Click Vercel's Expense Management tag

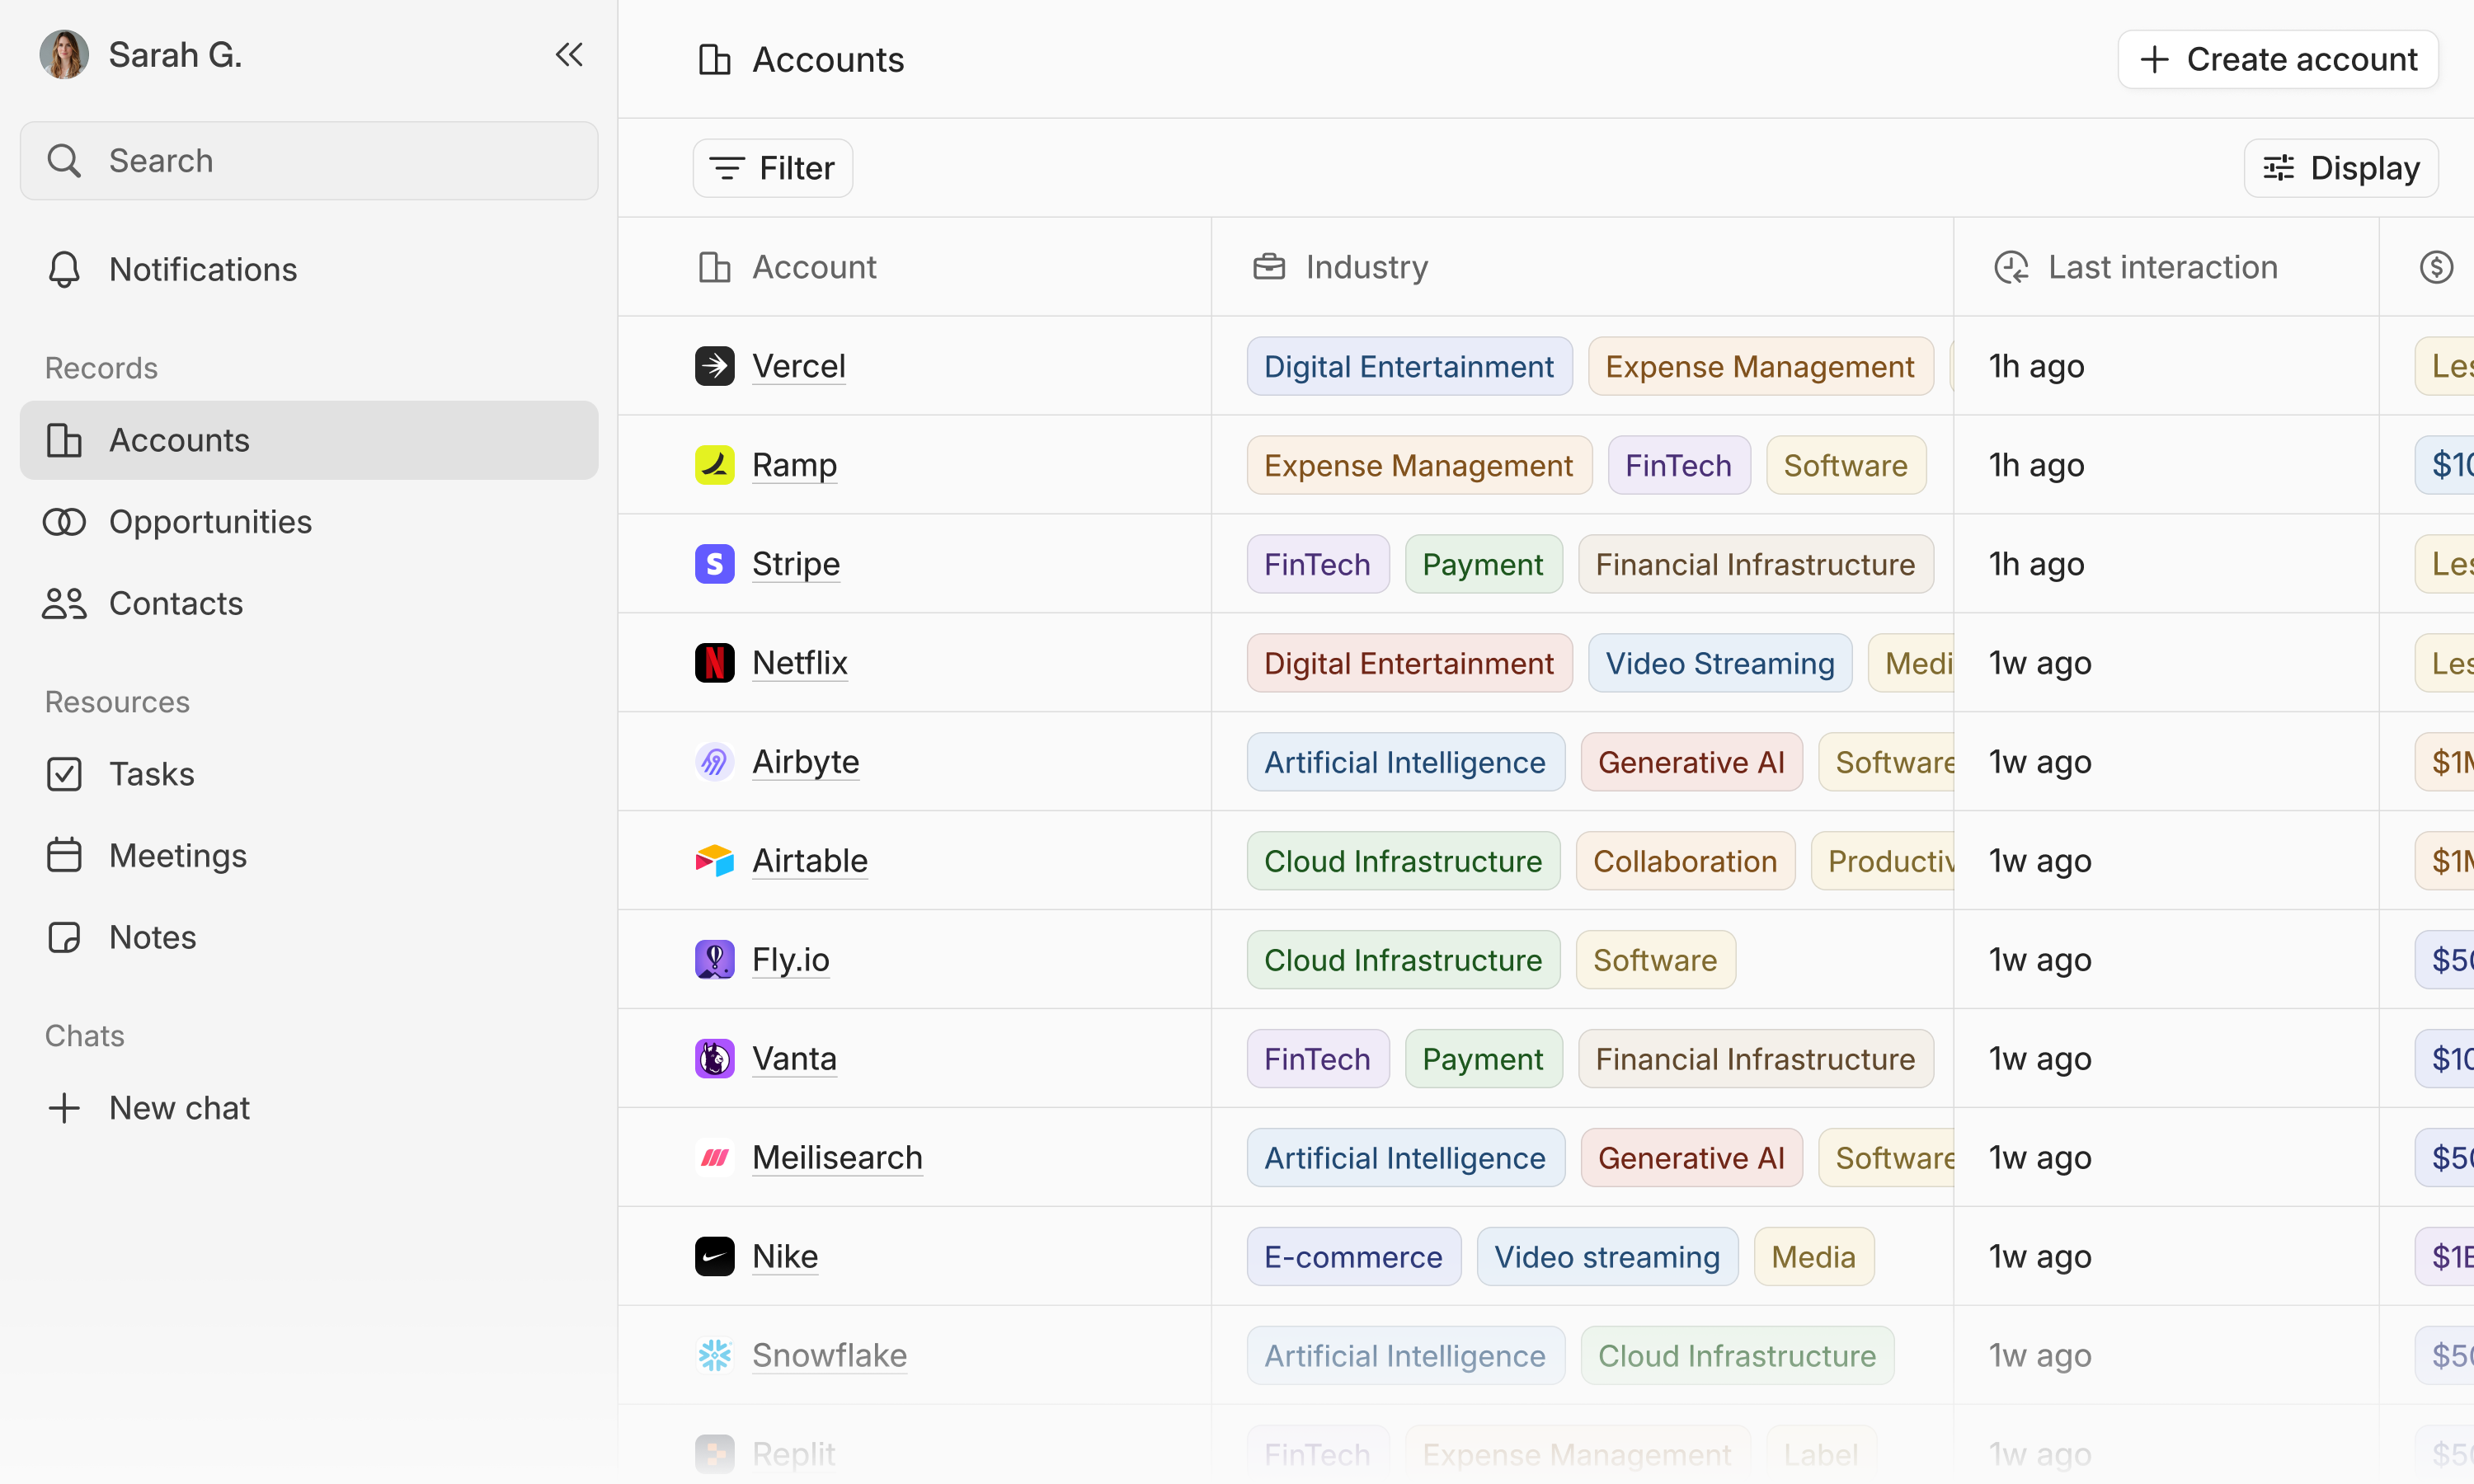(1760, 366)
